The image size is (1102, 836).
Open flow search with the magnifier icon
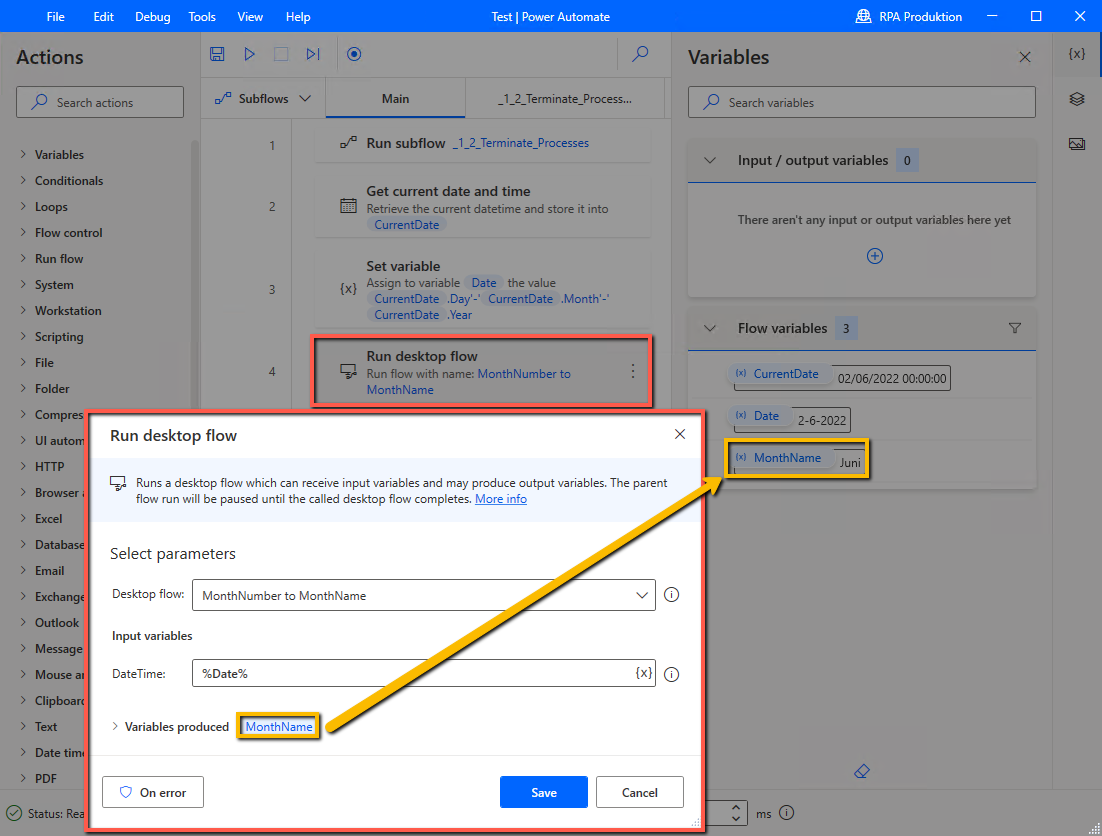click(640, 54)
